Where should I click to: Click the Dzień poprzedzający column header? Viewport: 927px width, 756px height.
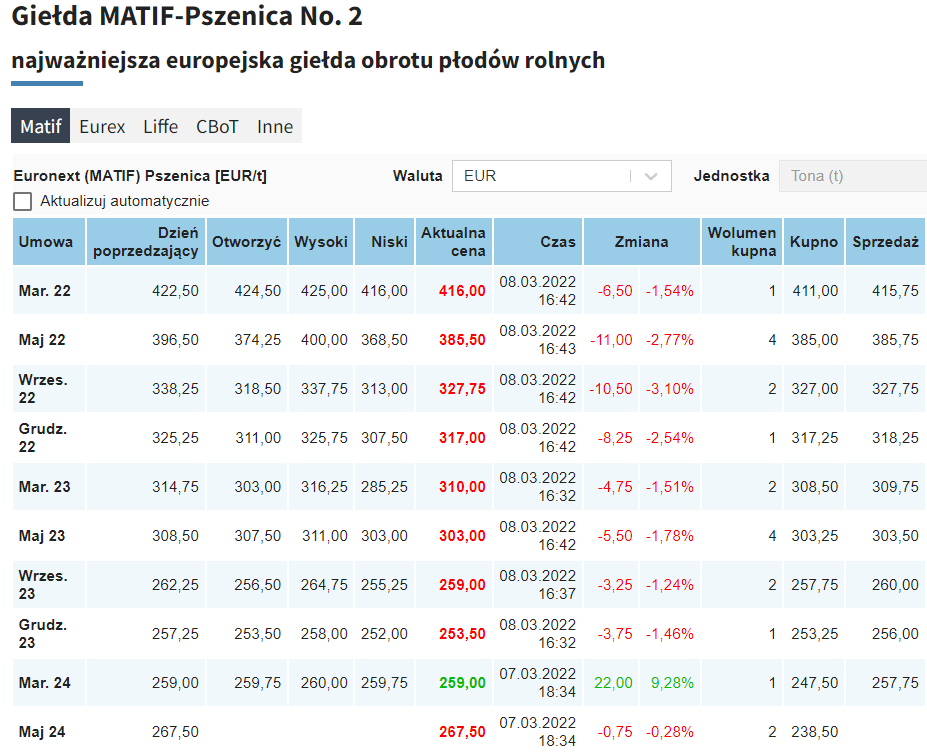[x=146, y=242]
